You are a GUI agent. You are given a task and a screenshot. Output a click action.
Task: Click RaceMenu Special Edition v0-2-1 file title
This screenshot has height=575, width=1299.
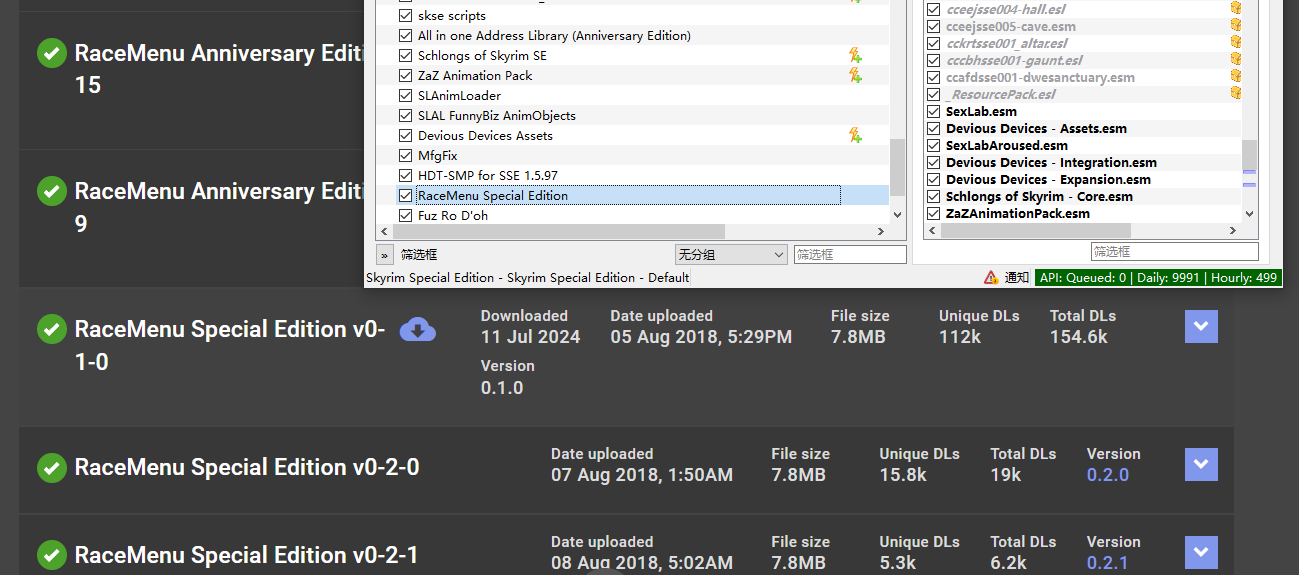[247, 555]
